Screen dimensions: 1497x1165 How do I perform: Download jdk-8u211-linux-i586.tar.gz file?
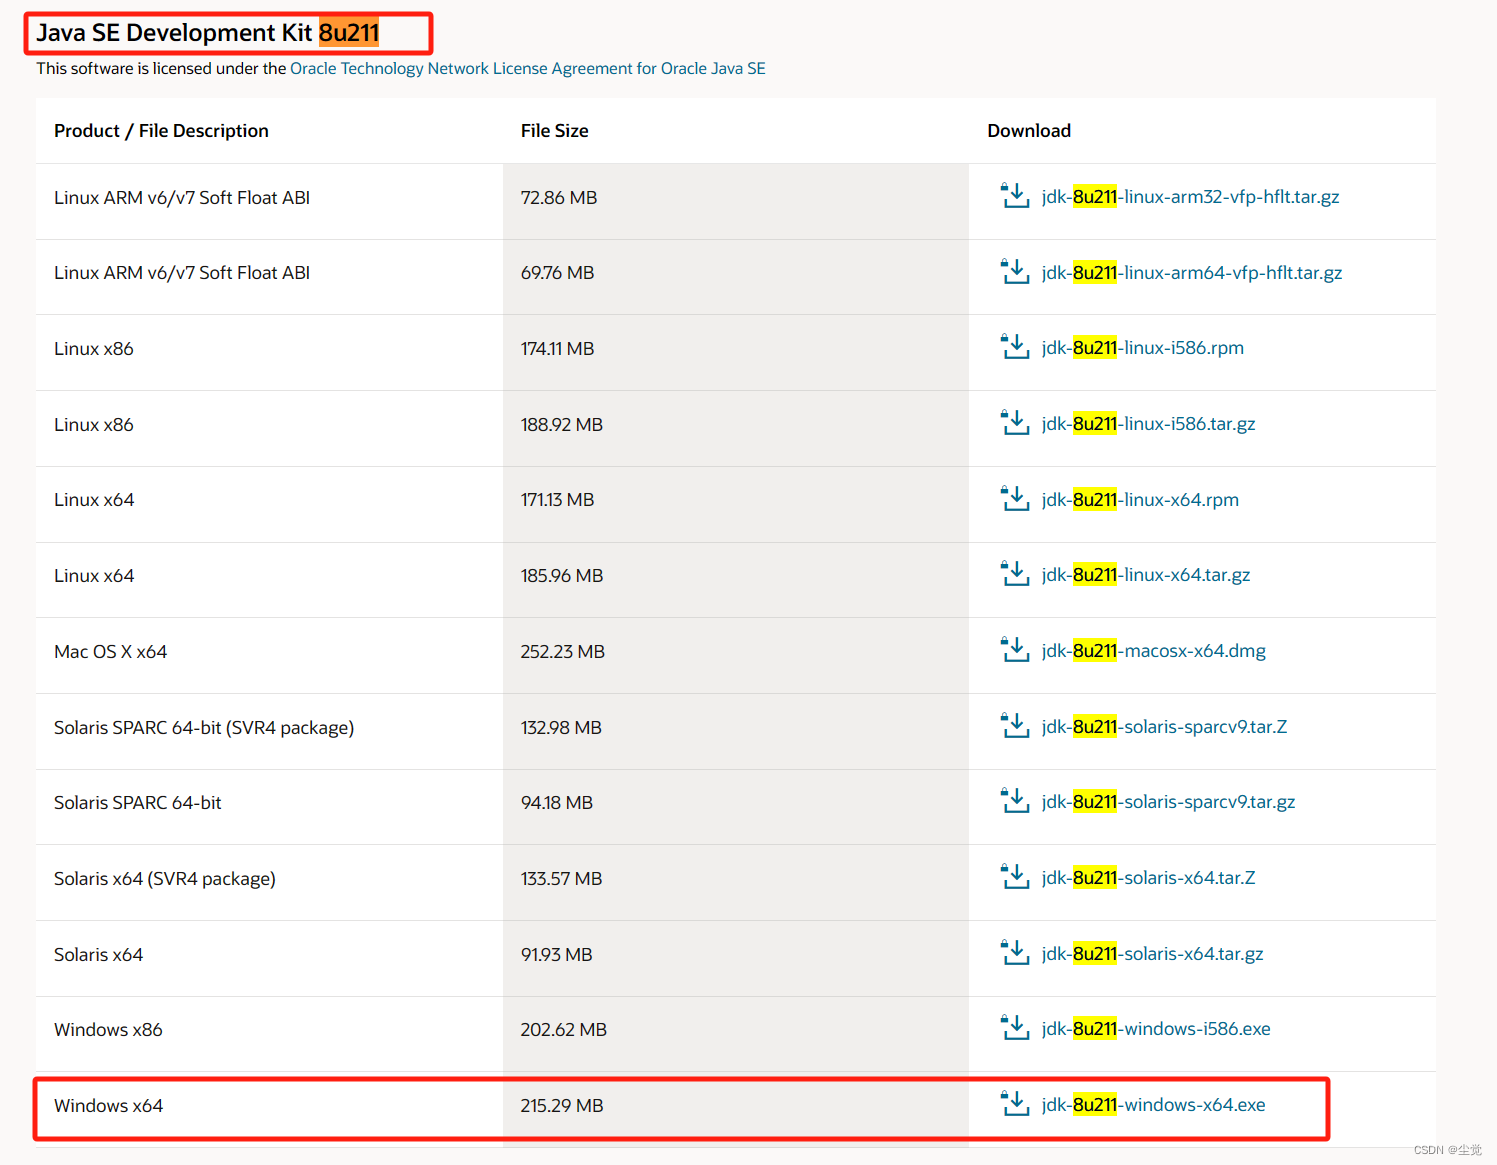1148,424
